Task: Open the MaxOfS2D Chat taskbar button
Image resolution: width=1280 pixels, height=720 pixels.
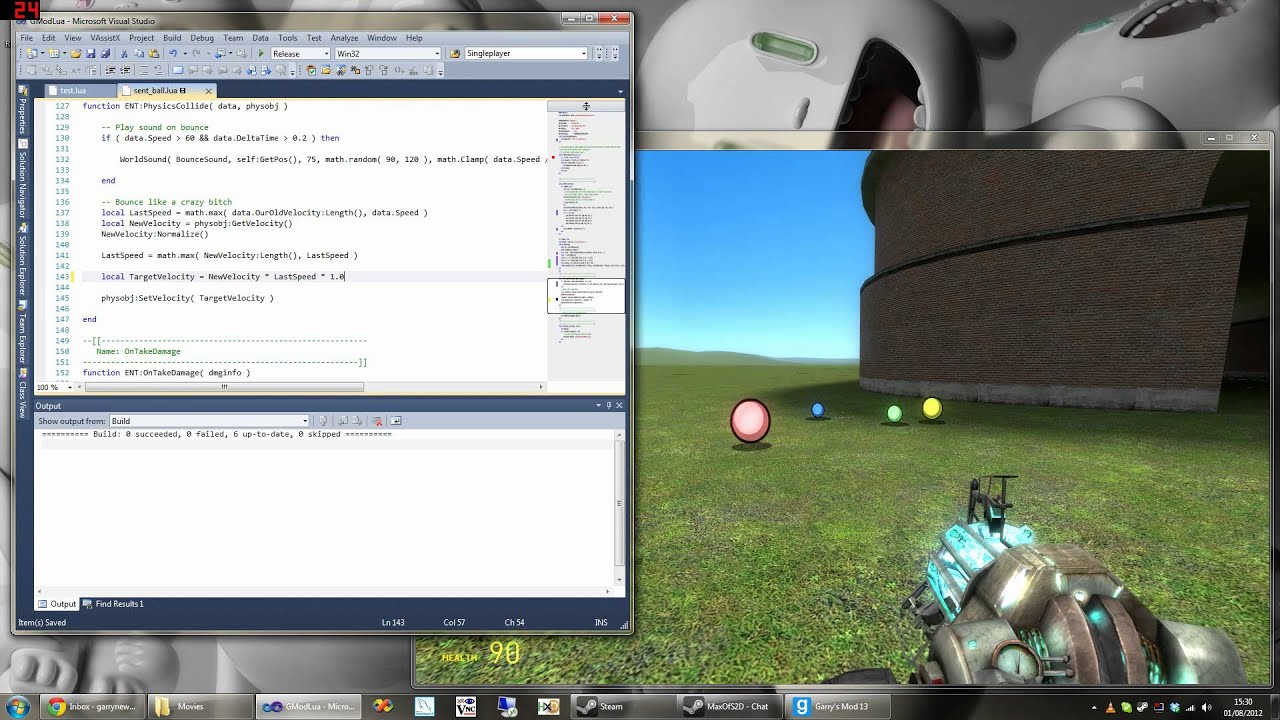Action: click(x=728, y=706)
